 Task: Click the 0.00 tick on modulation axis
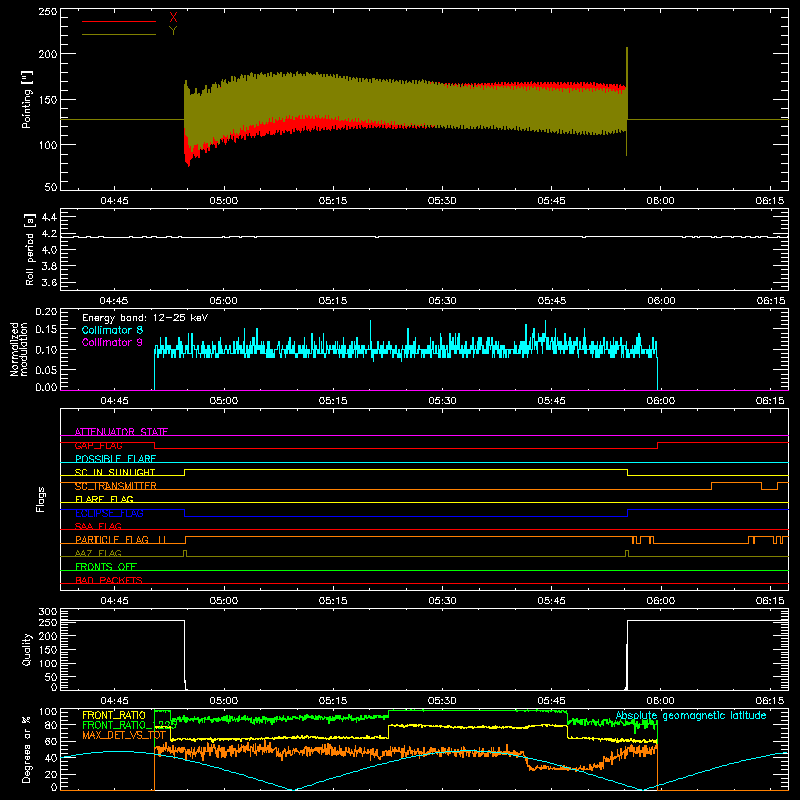click(46, 387)
